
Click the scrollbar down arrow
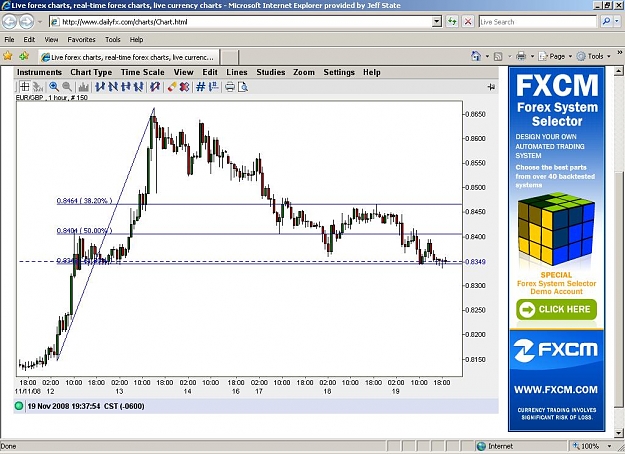point(618,433)
